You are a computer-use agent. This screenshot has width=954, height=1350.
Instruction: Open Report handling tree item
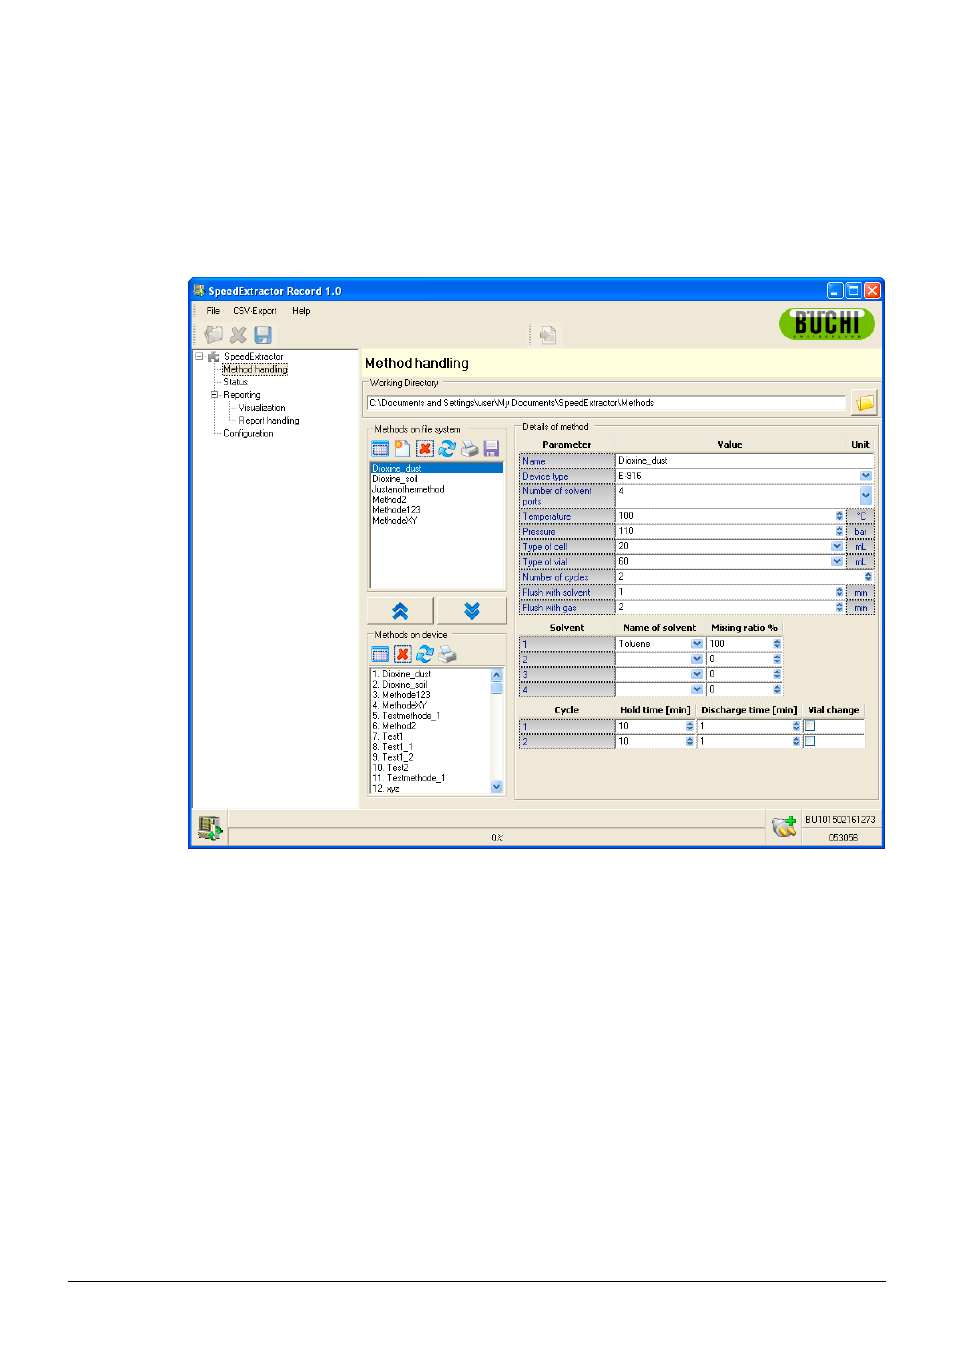pyautogui.click(x=269, y=421)
